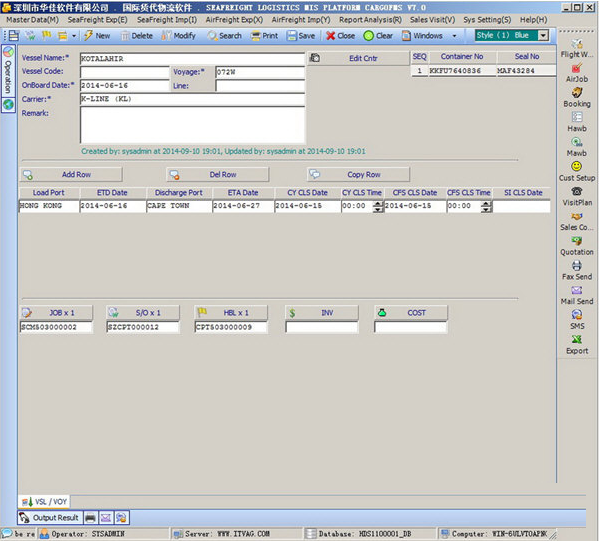
Task: Click the Add Row button
Action: pos(76,174)
